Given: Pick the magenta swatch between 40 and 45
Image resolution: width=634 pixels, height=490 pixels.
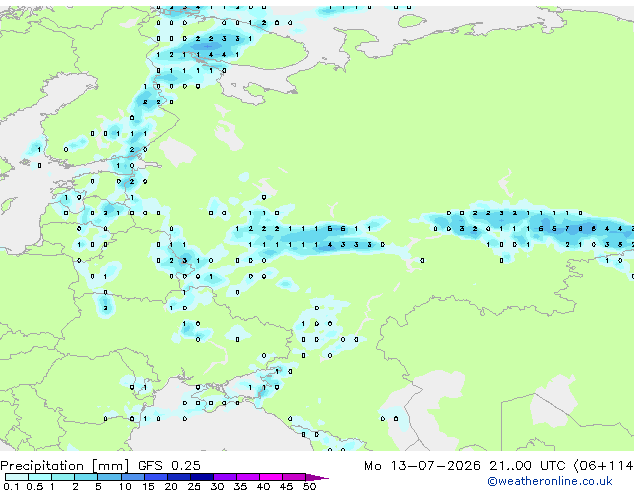Looking at the screenshot, I should (271, 477).
